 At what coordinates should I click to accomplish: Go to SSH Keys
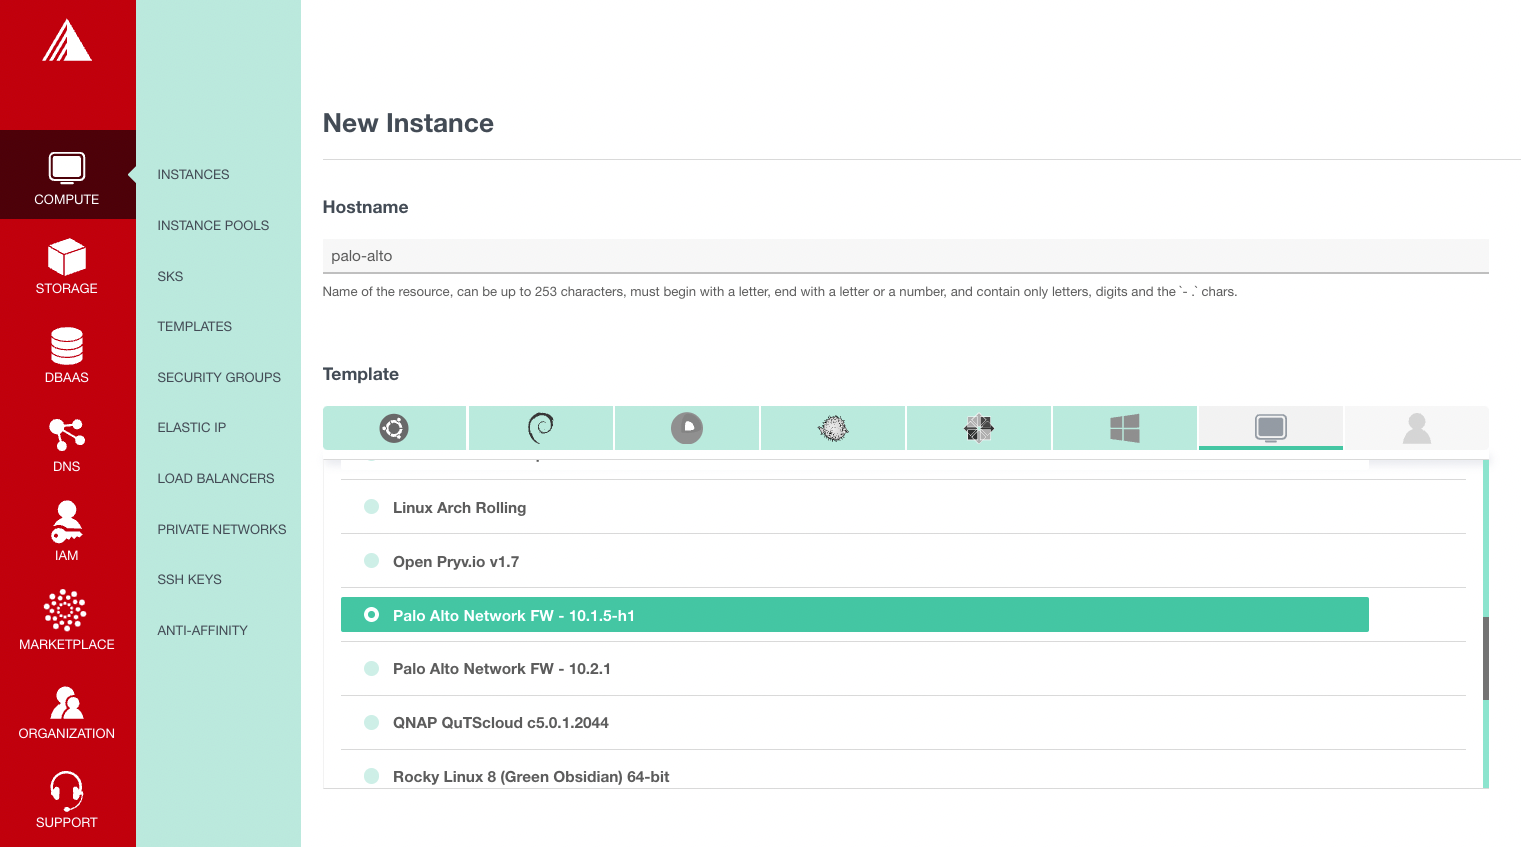pyautogui.click(x=189, y=579)
